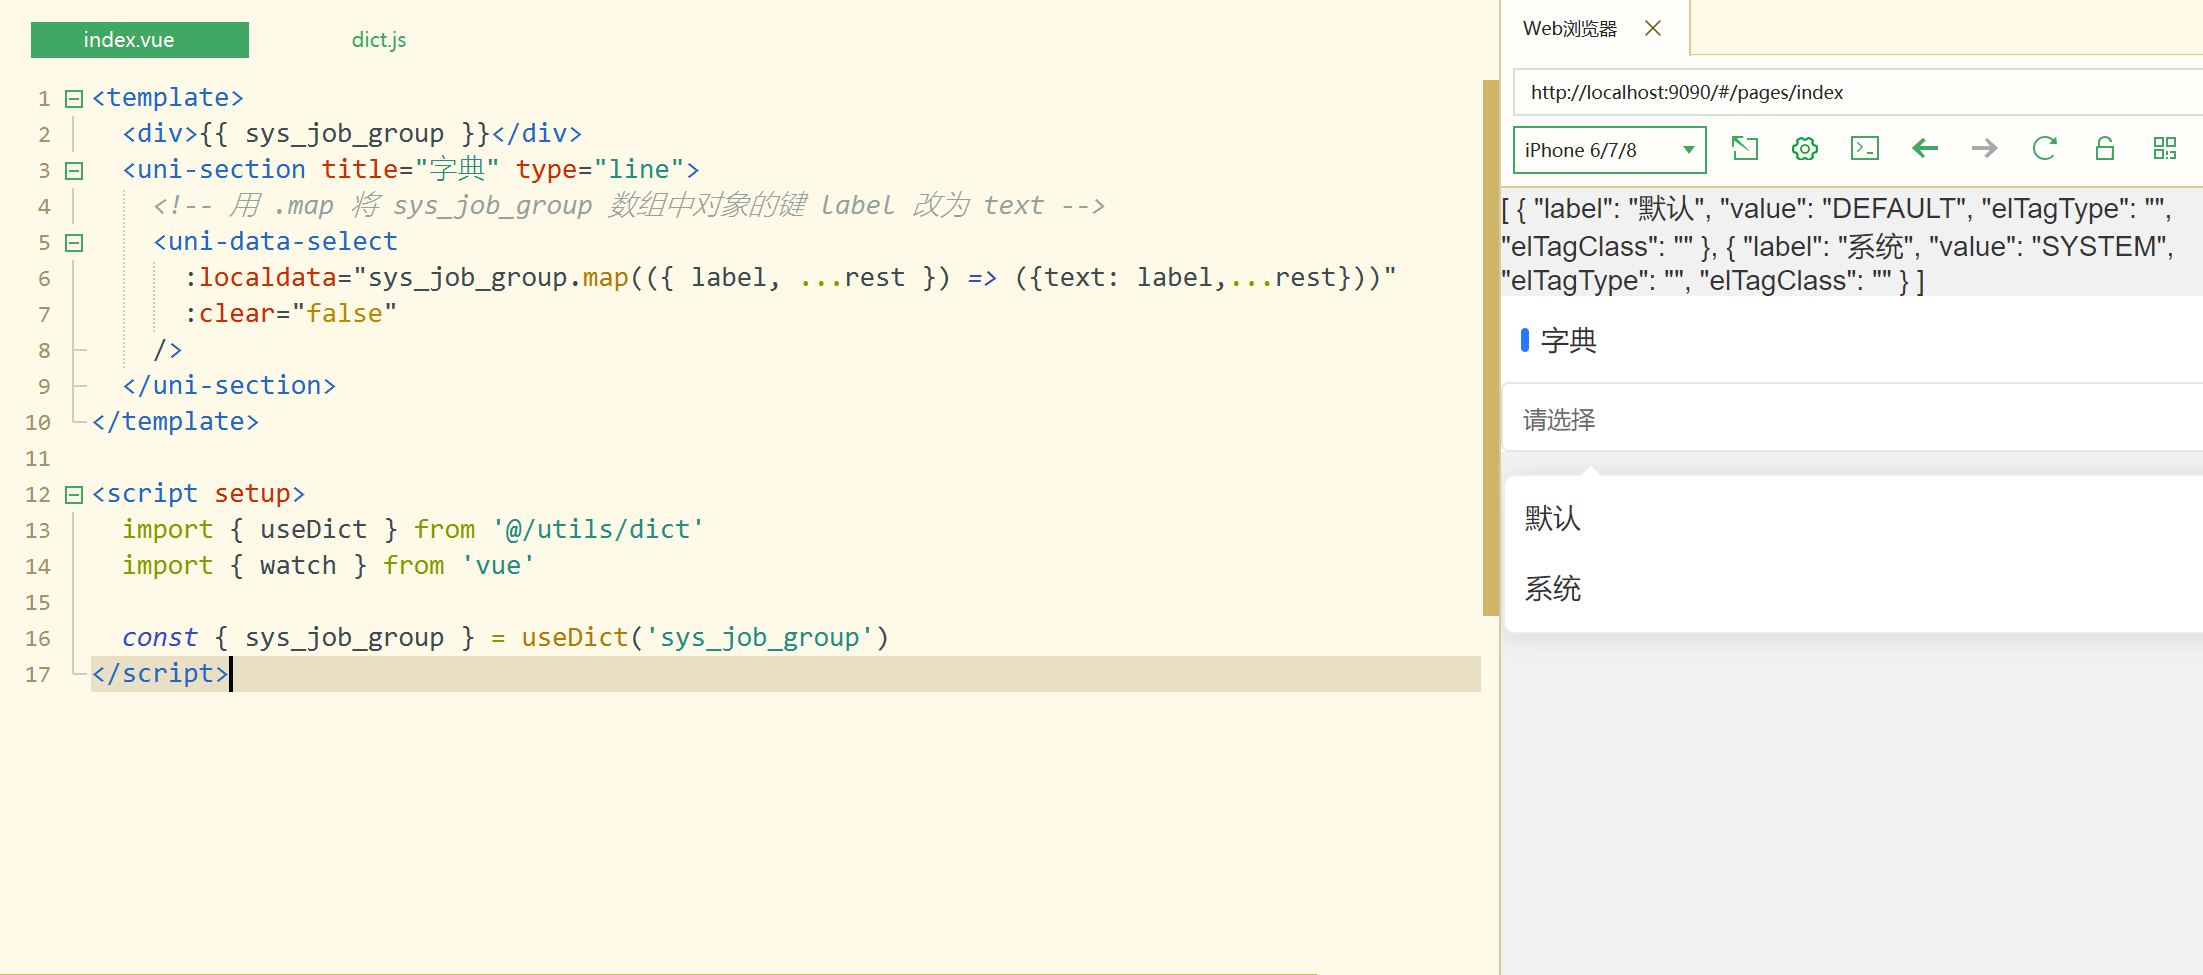The width and height of the screenshot is (2203, 975).
Task: Collapse the script setup block on line 12
Action: [x=73, y=494]
